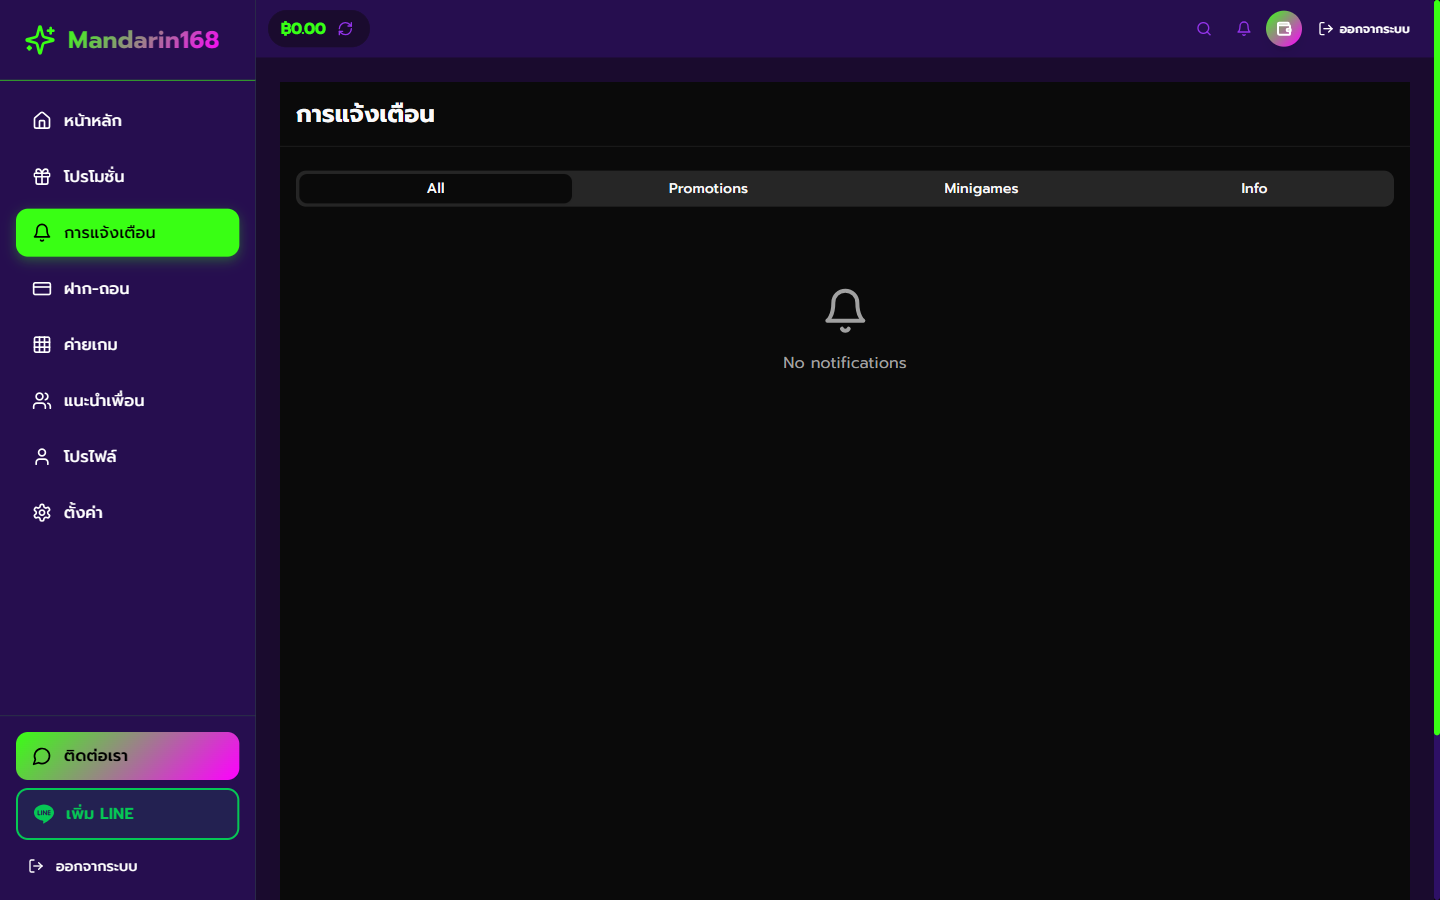Click the gift icon beside โปรโมชั่น
Image resolution: width=1440 pixels, height=900 pixels.
[x=42, y=177]
